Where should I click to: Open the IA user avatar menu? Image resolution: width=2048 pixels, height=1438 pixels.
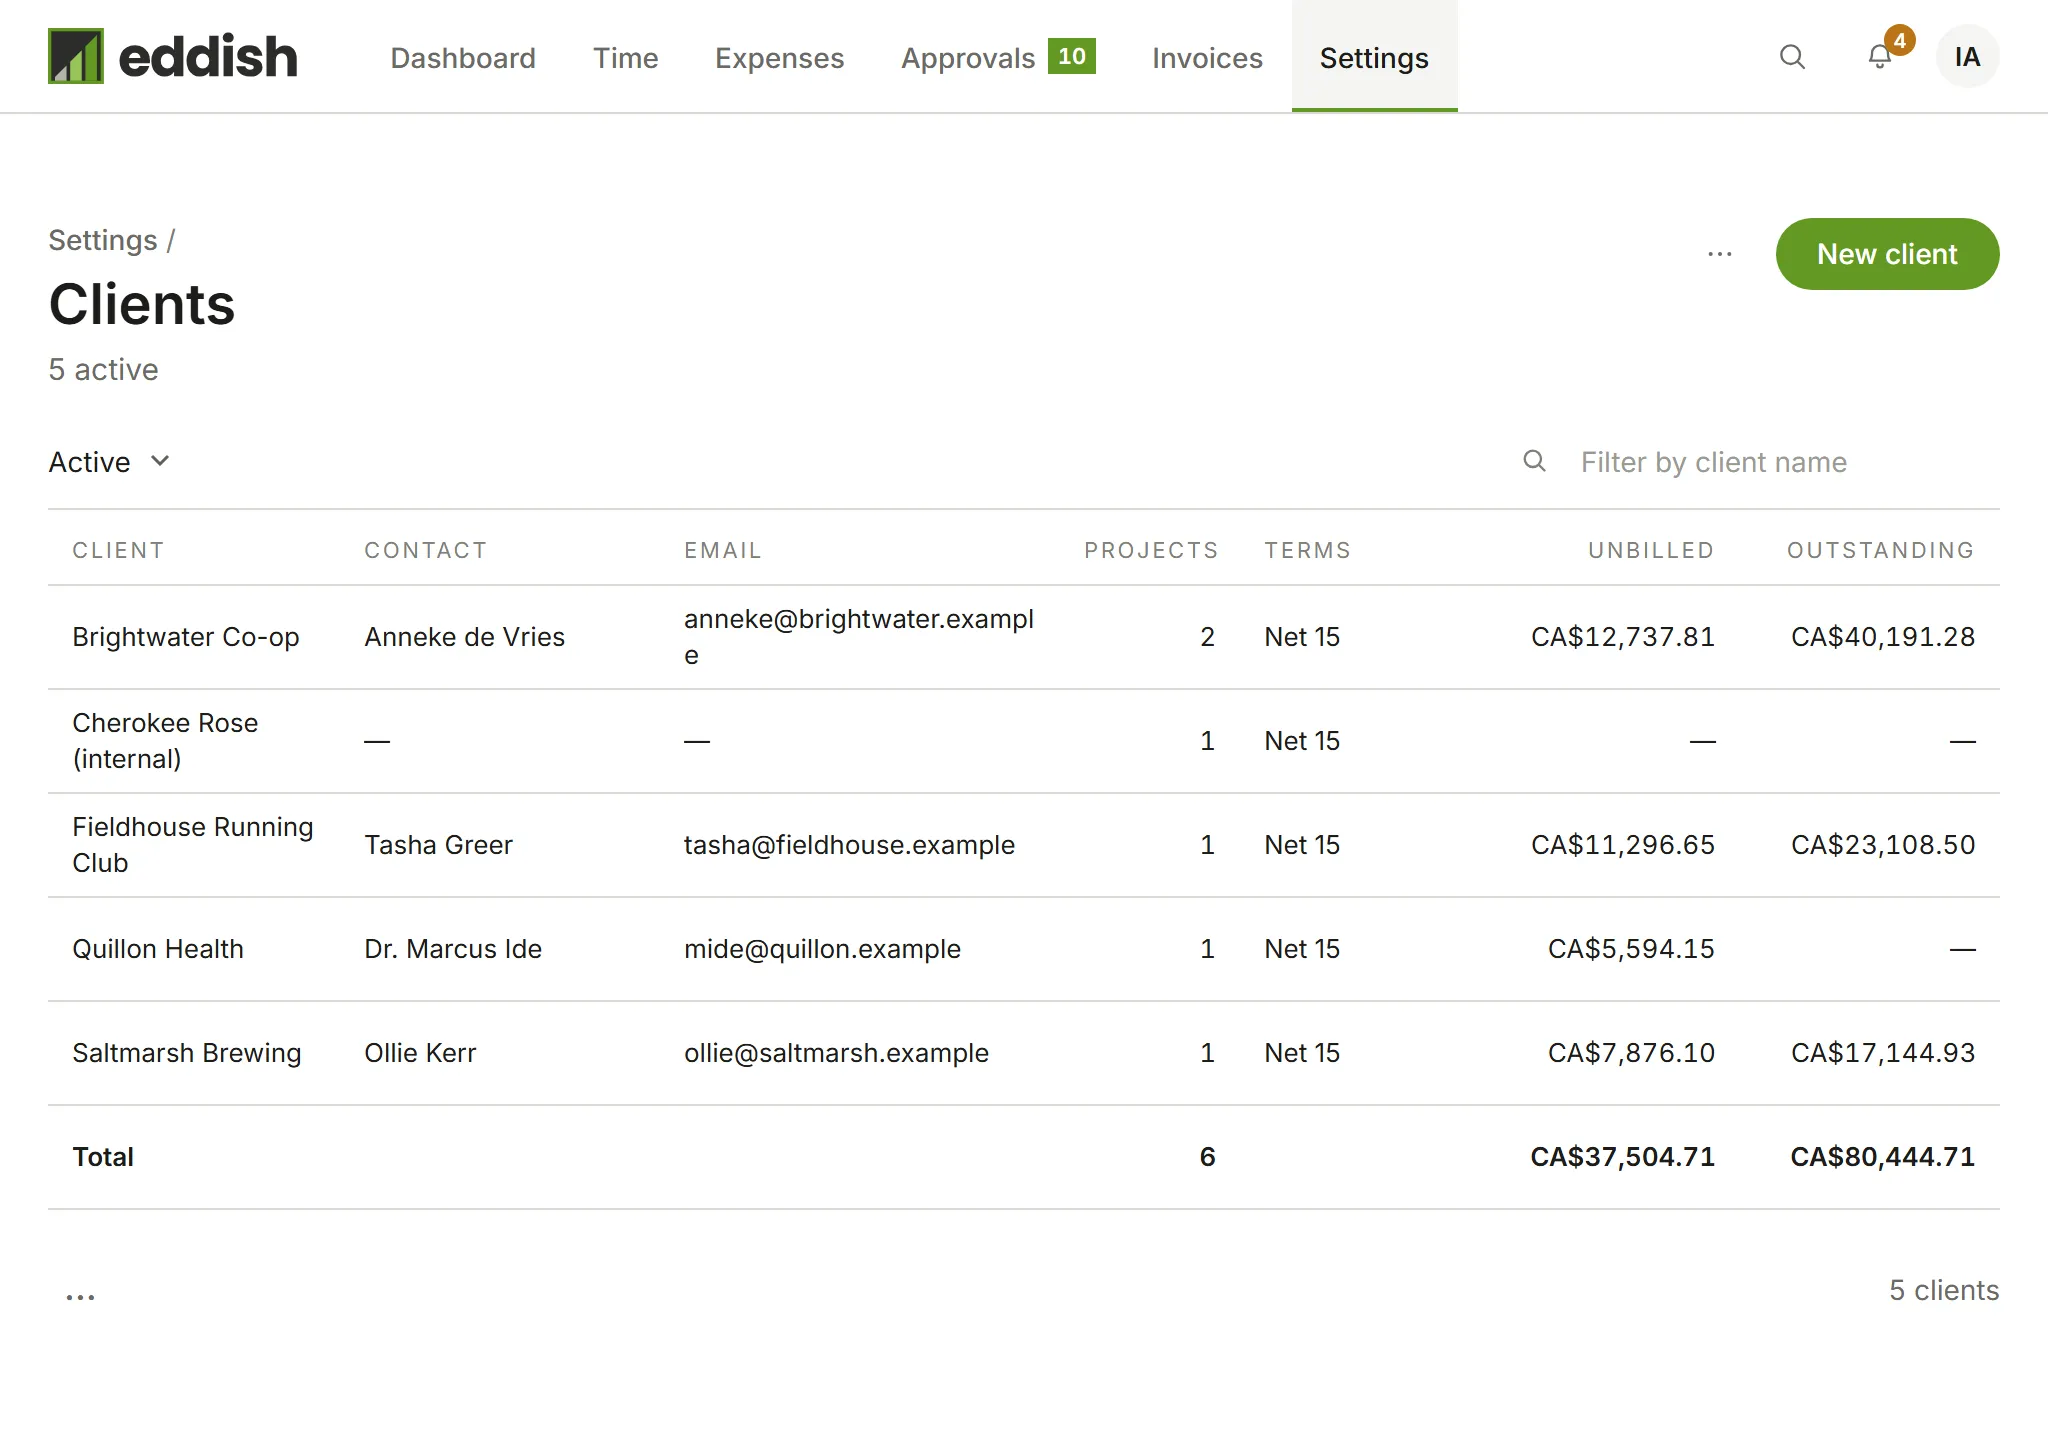click(x=1967, y=57)
